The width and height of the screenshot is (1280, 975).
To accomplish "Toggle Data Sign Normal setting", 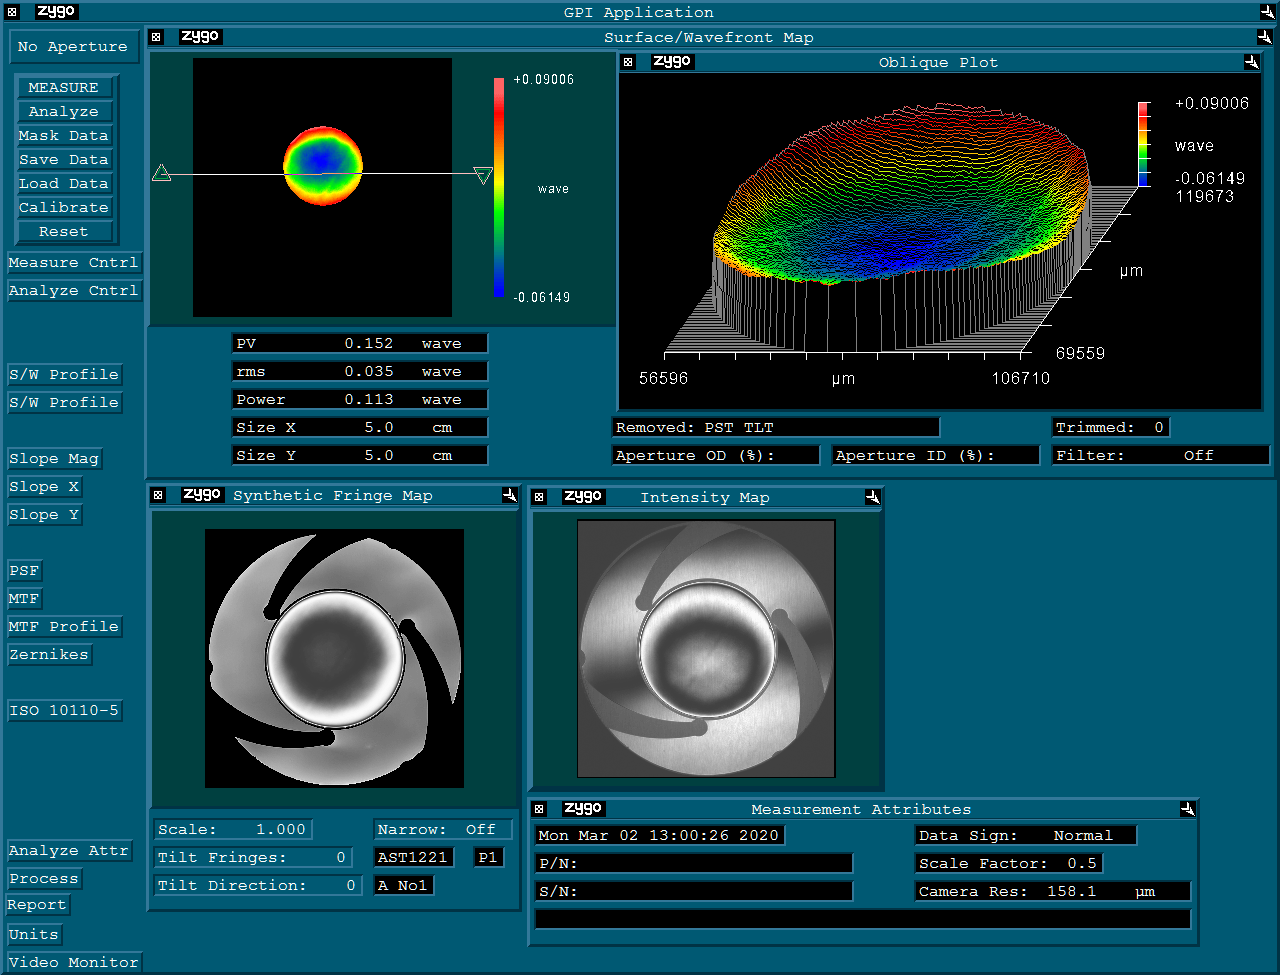I will pos(1025,835).
